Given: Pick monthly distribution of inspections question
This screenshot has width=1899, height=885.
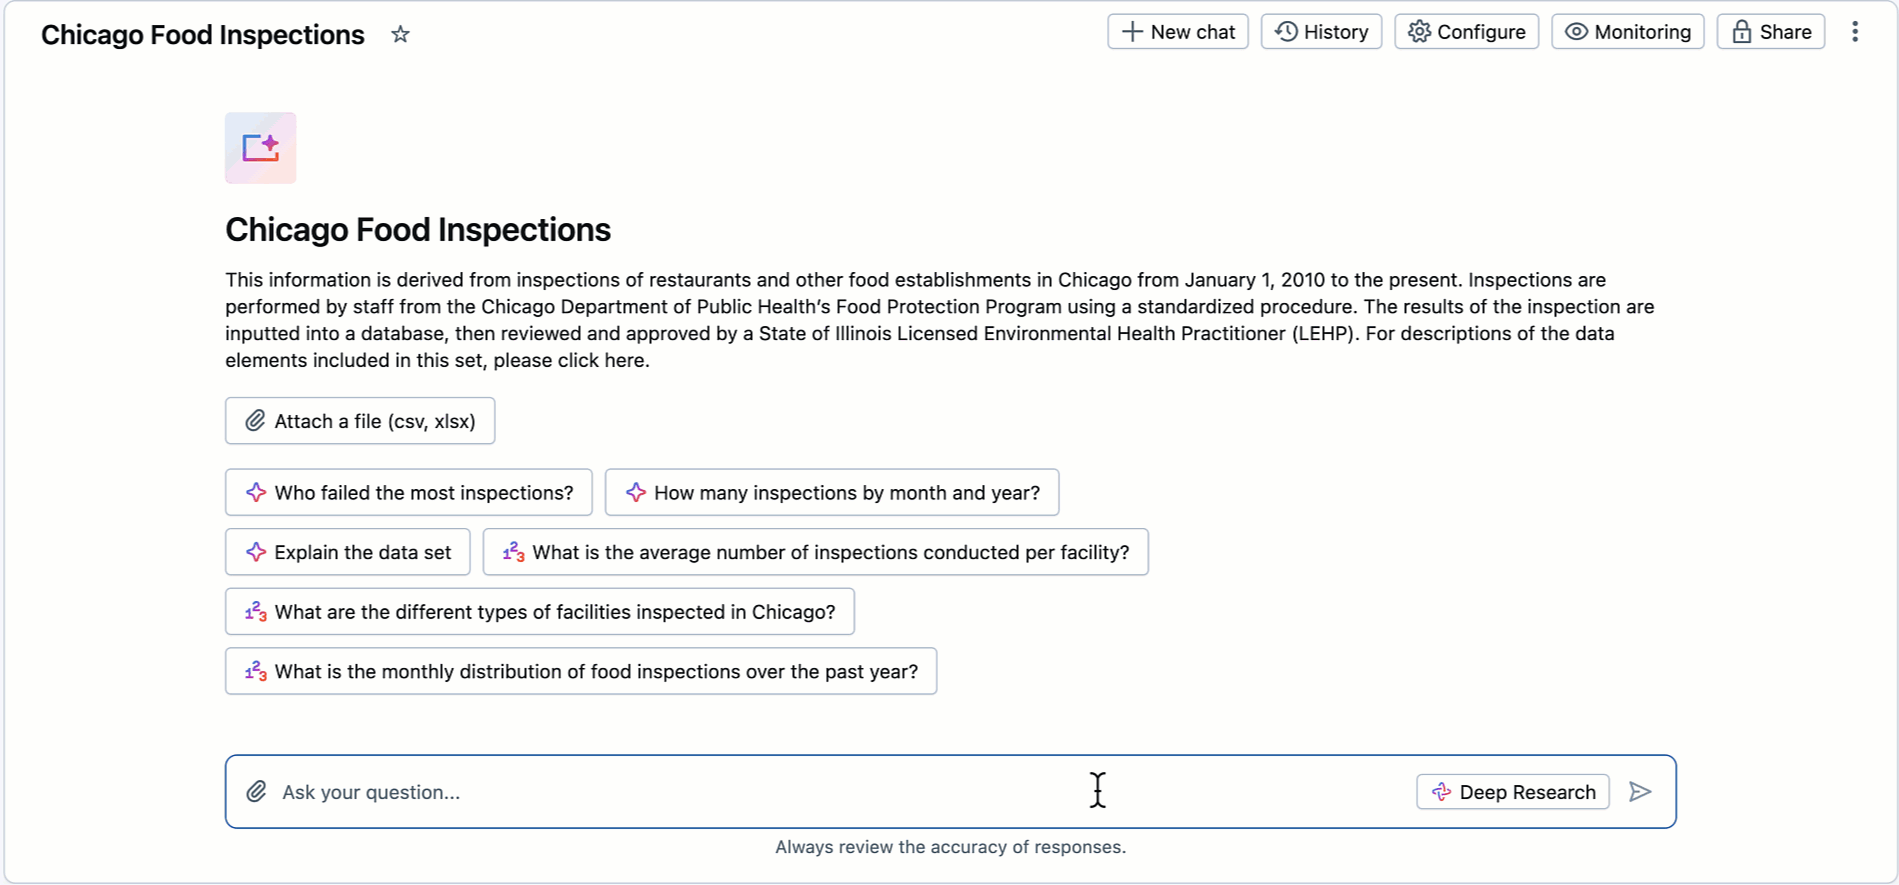Looking at the screenshot, I should click(581, 672).
